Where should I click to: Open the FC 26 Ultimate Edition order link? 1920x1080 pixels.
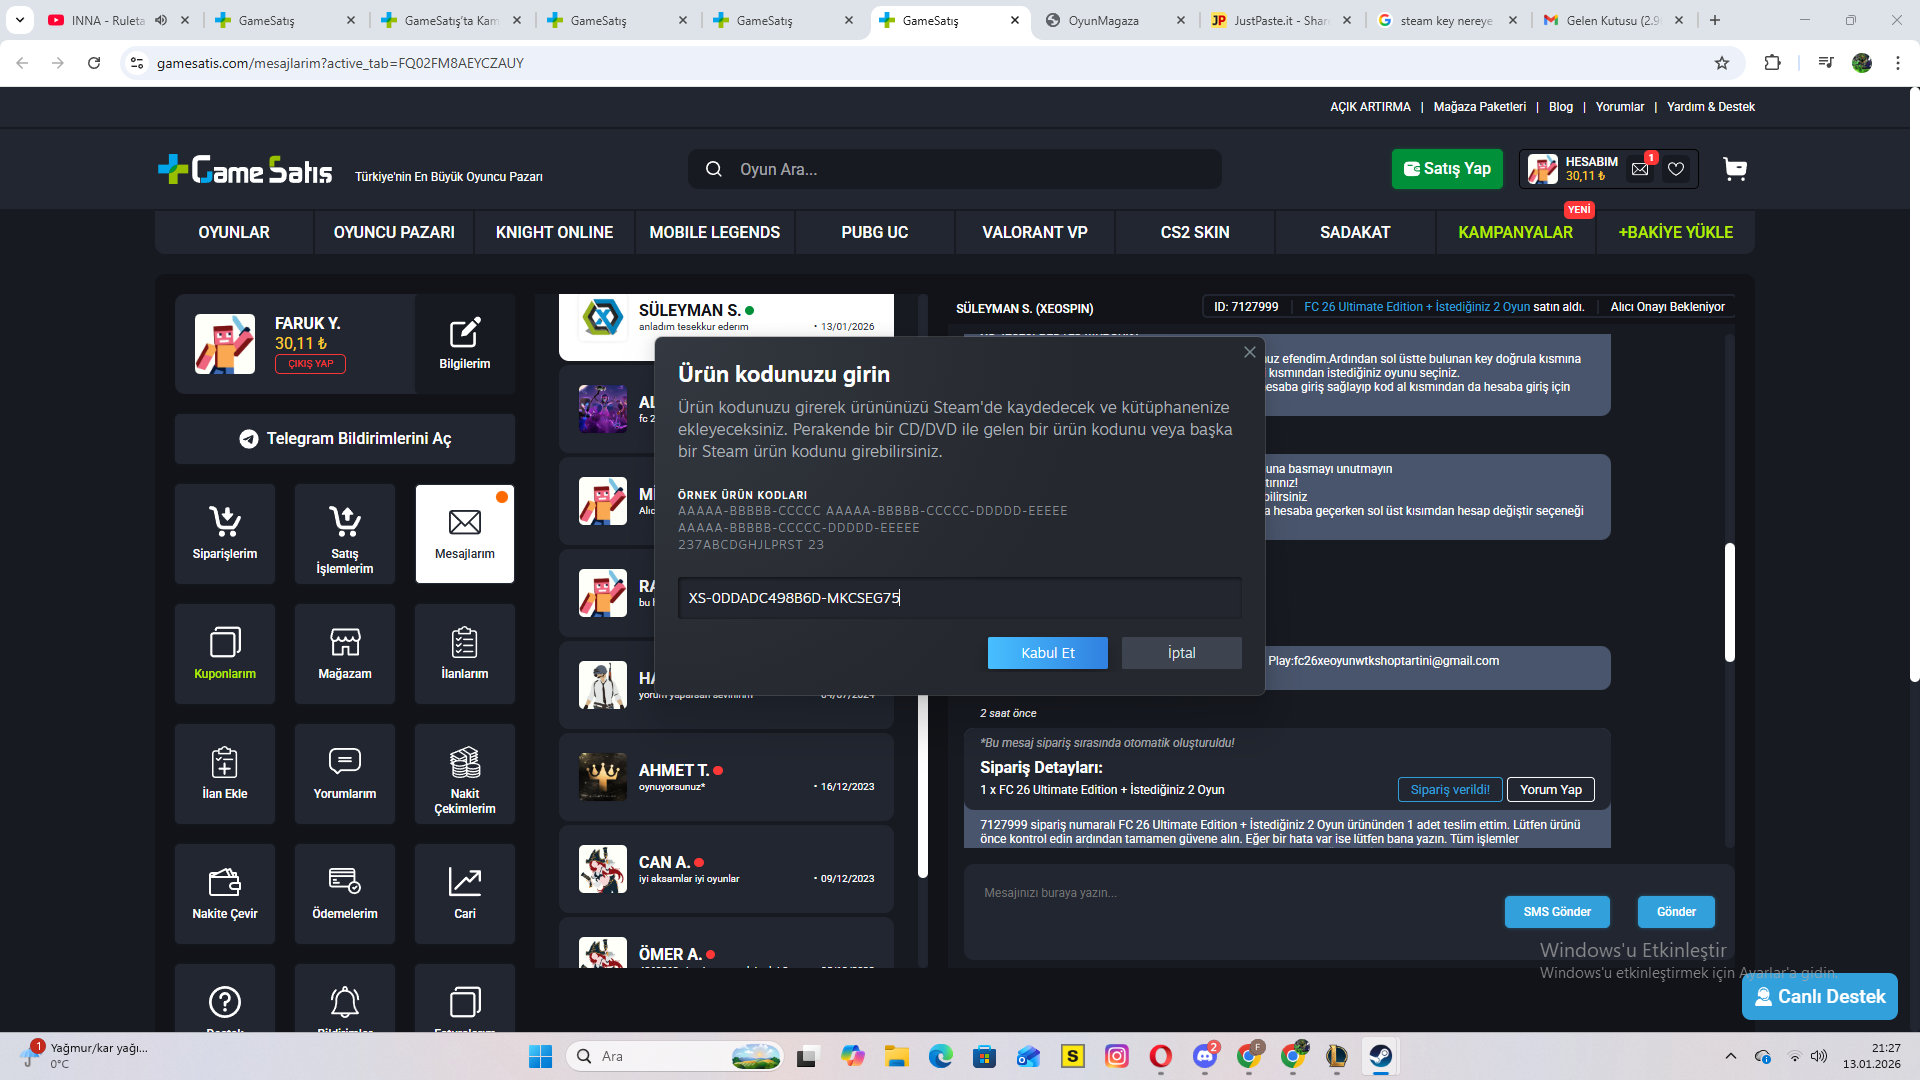coord(1417,307)
